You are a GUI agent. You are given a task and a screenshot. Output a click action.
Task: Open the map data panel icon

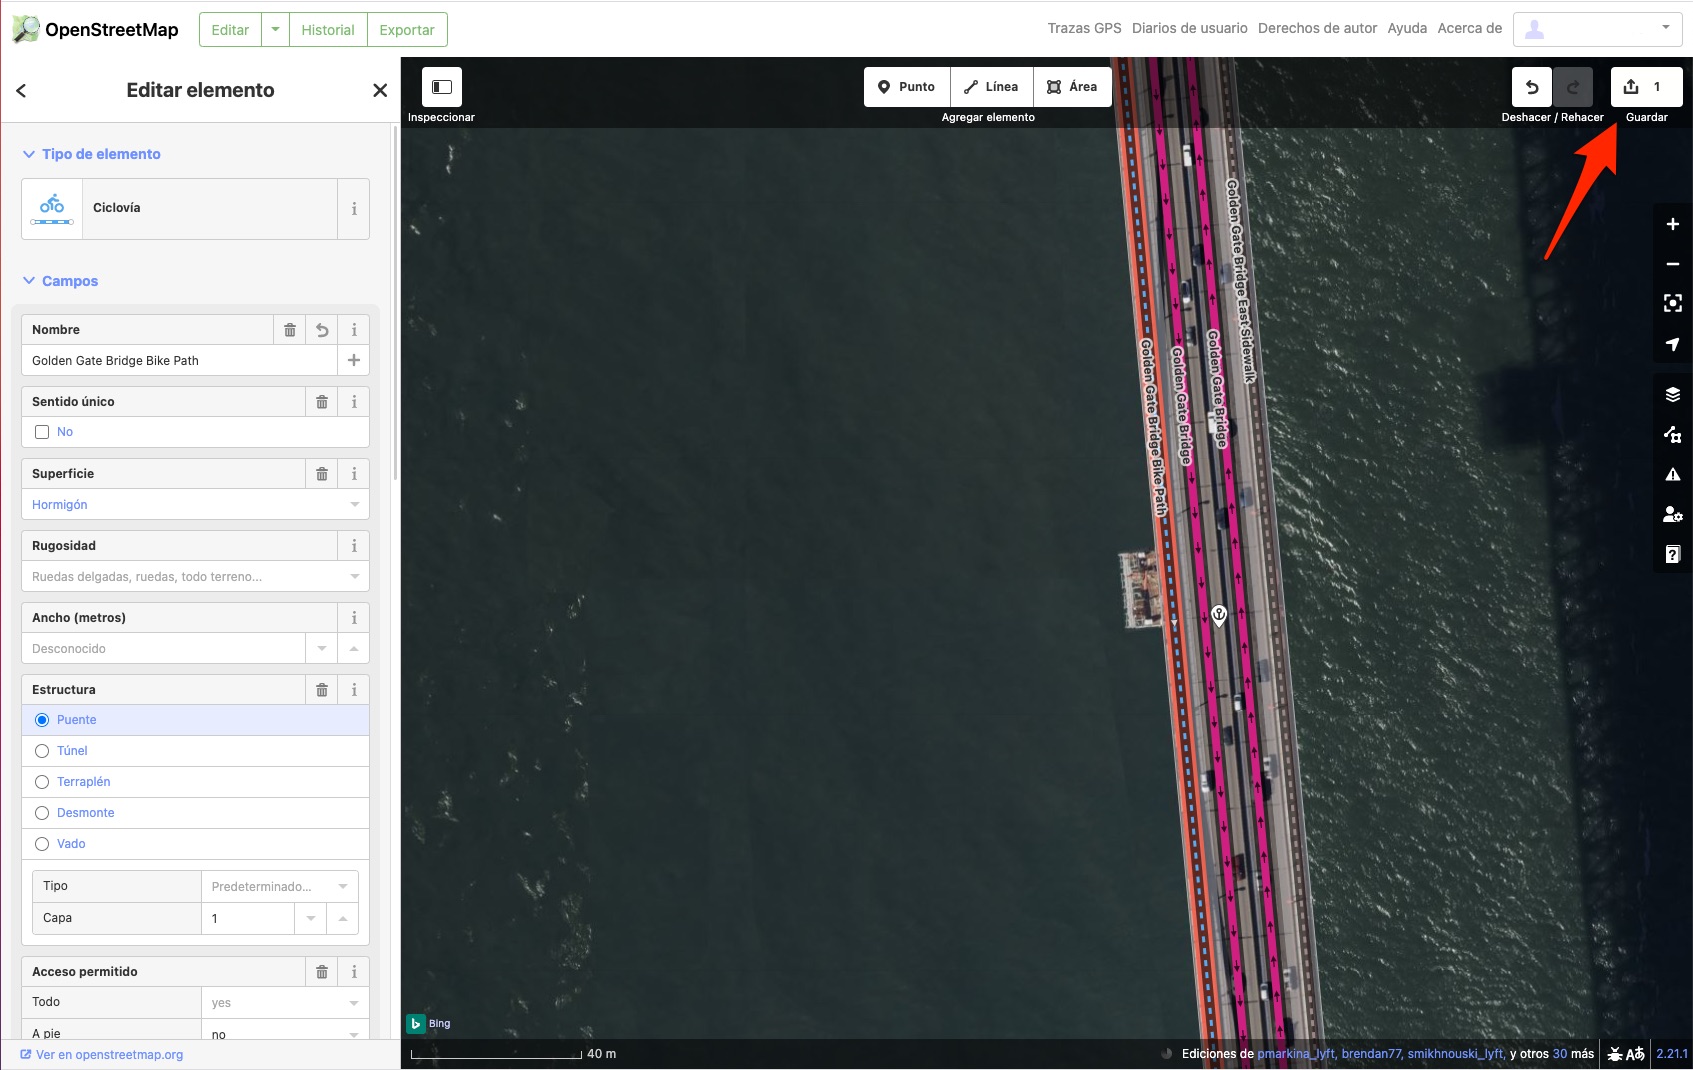point(1672,434)
